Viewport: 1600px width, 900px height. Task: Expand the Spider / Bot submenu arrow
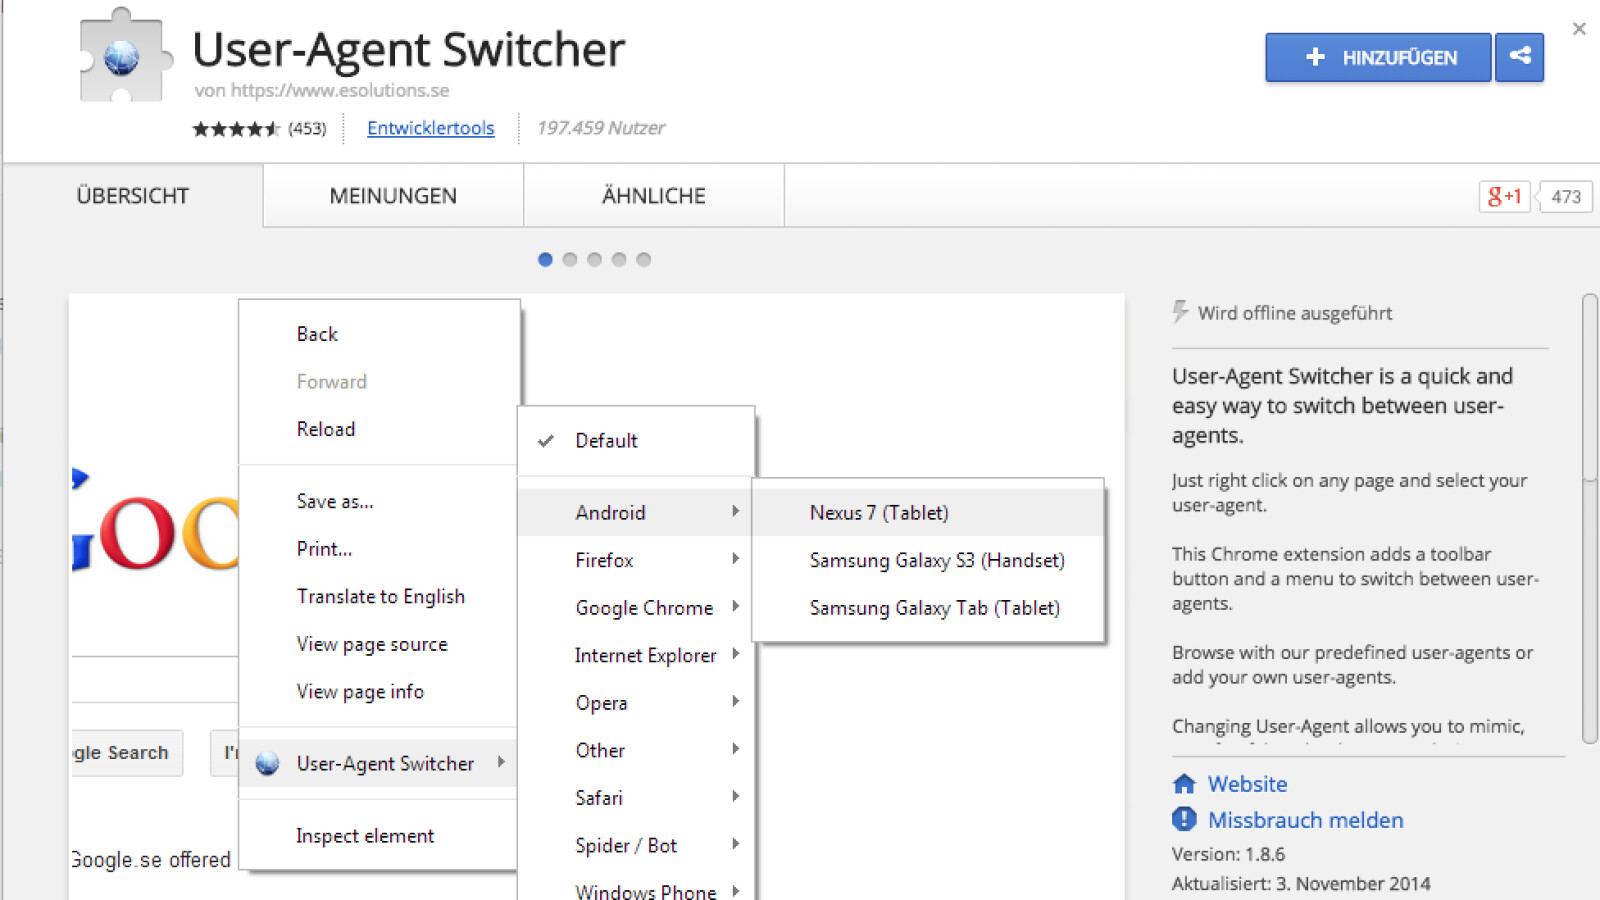tap(735, 844)
